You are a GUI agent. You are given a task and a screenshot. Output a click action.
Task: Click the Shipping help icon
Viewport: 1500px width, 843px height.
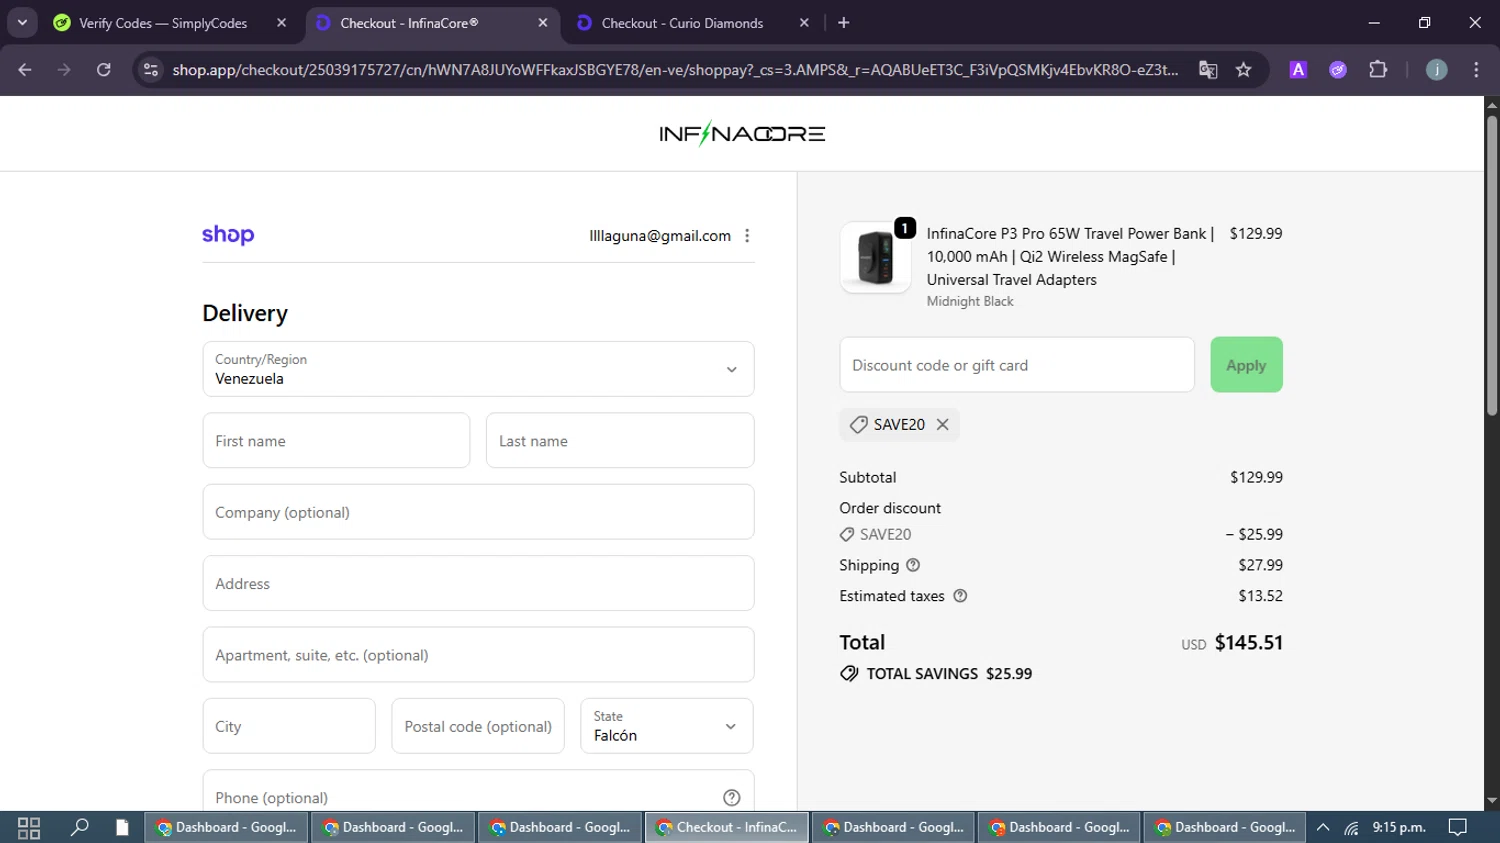click(x=913, y=565)
